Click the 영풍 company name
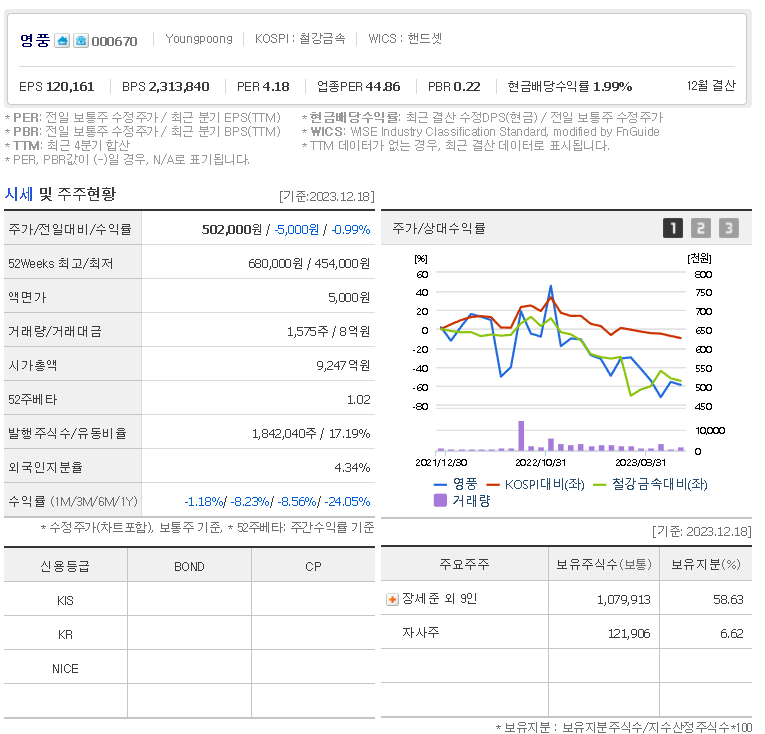The image size is (765, 734). pyautogui.click(x=35, y=40)
